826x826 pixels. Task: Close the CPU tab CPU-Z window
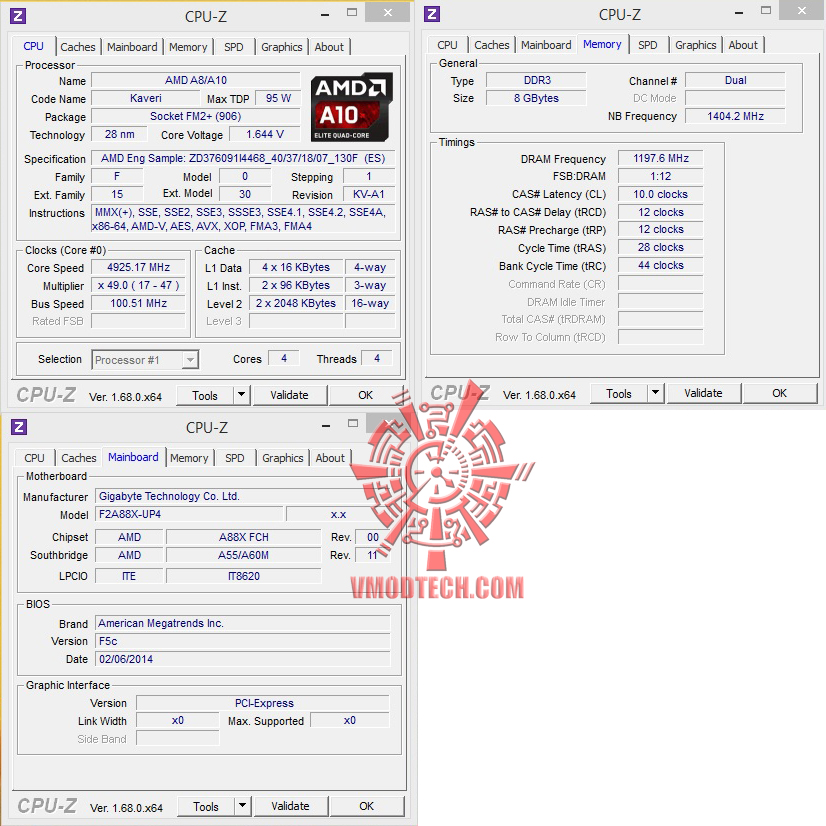pos(388,13)
